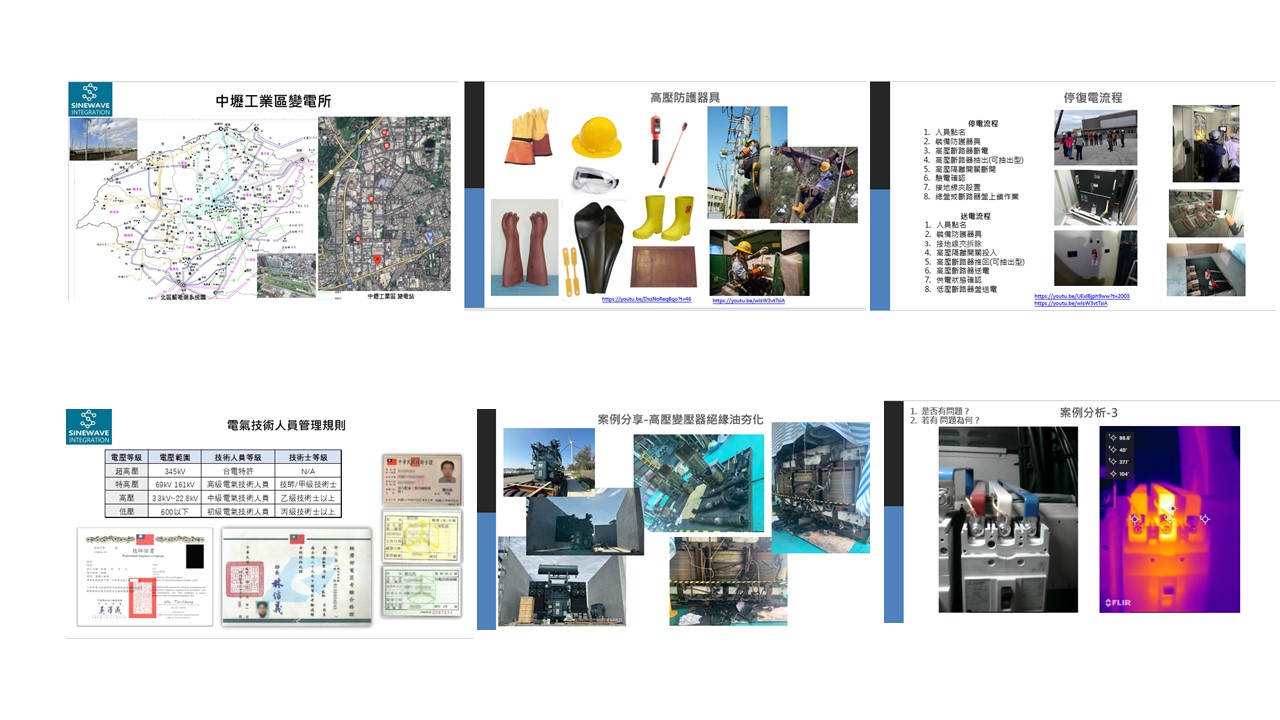Screen dimensions: 1280x720
Task: Click the yellow rubber boots image
Action: (x=663, y=217)
